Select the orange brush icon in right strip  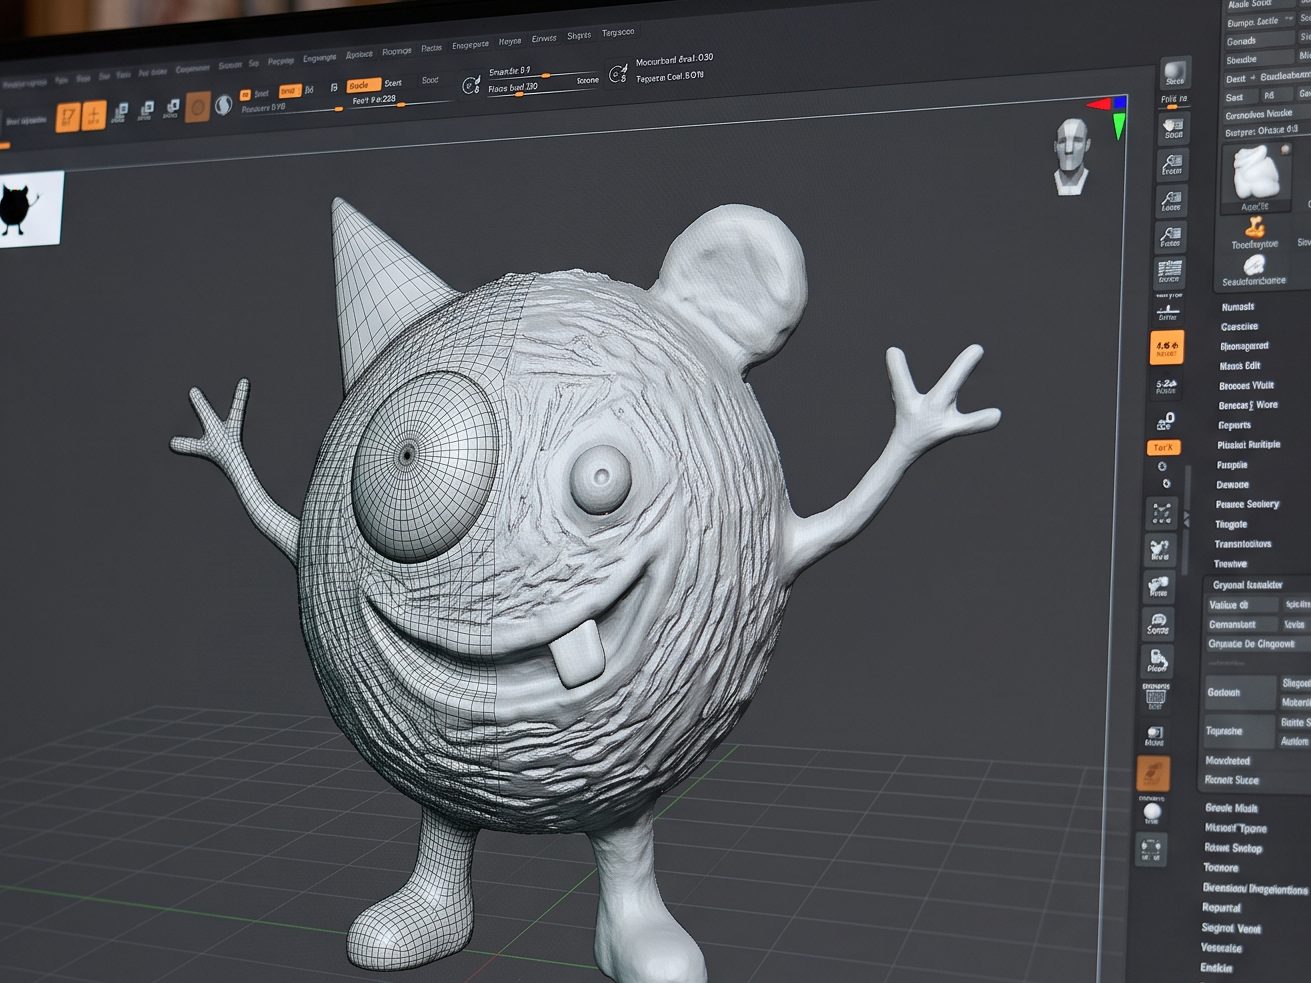[1153, 772]
